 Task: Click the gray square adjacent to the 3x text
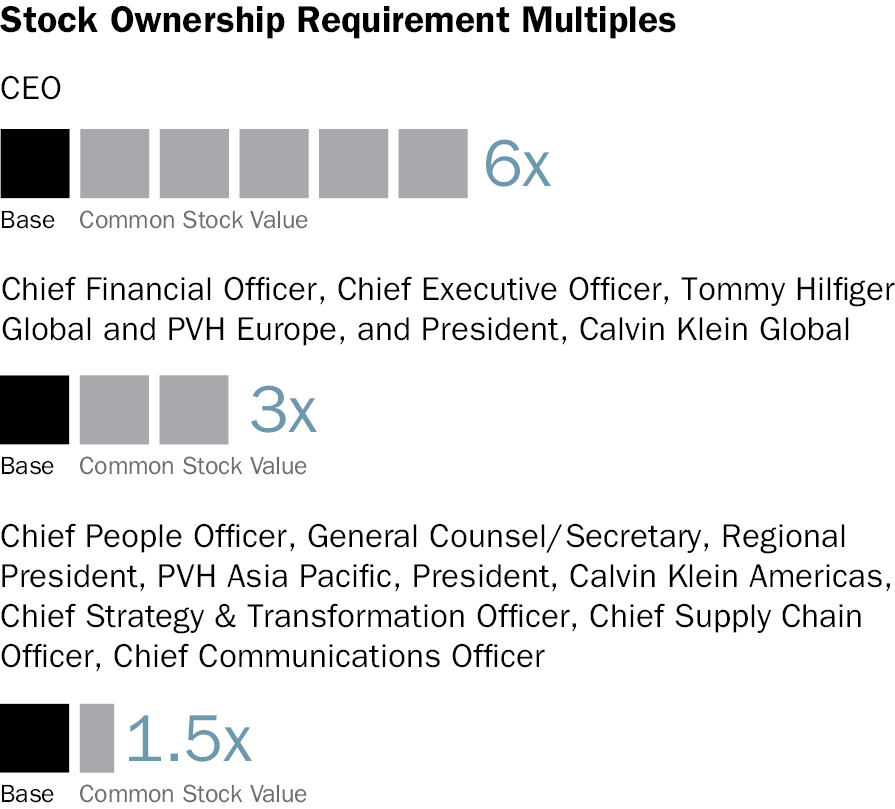194,410
